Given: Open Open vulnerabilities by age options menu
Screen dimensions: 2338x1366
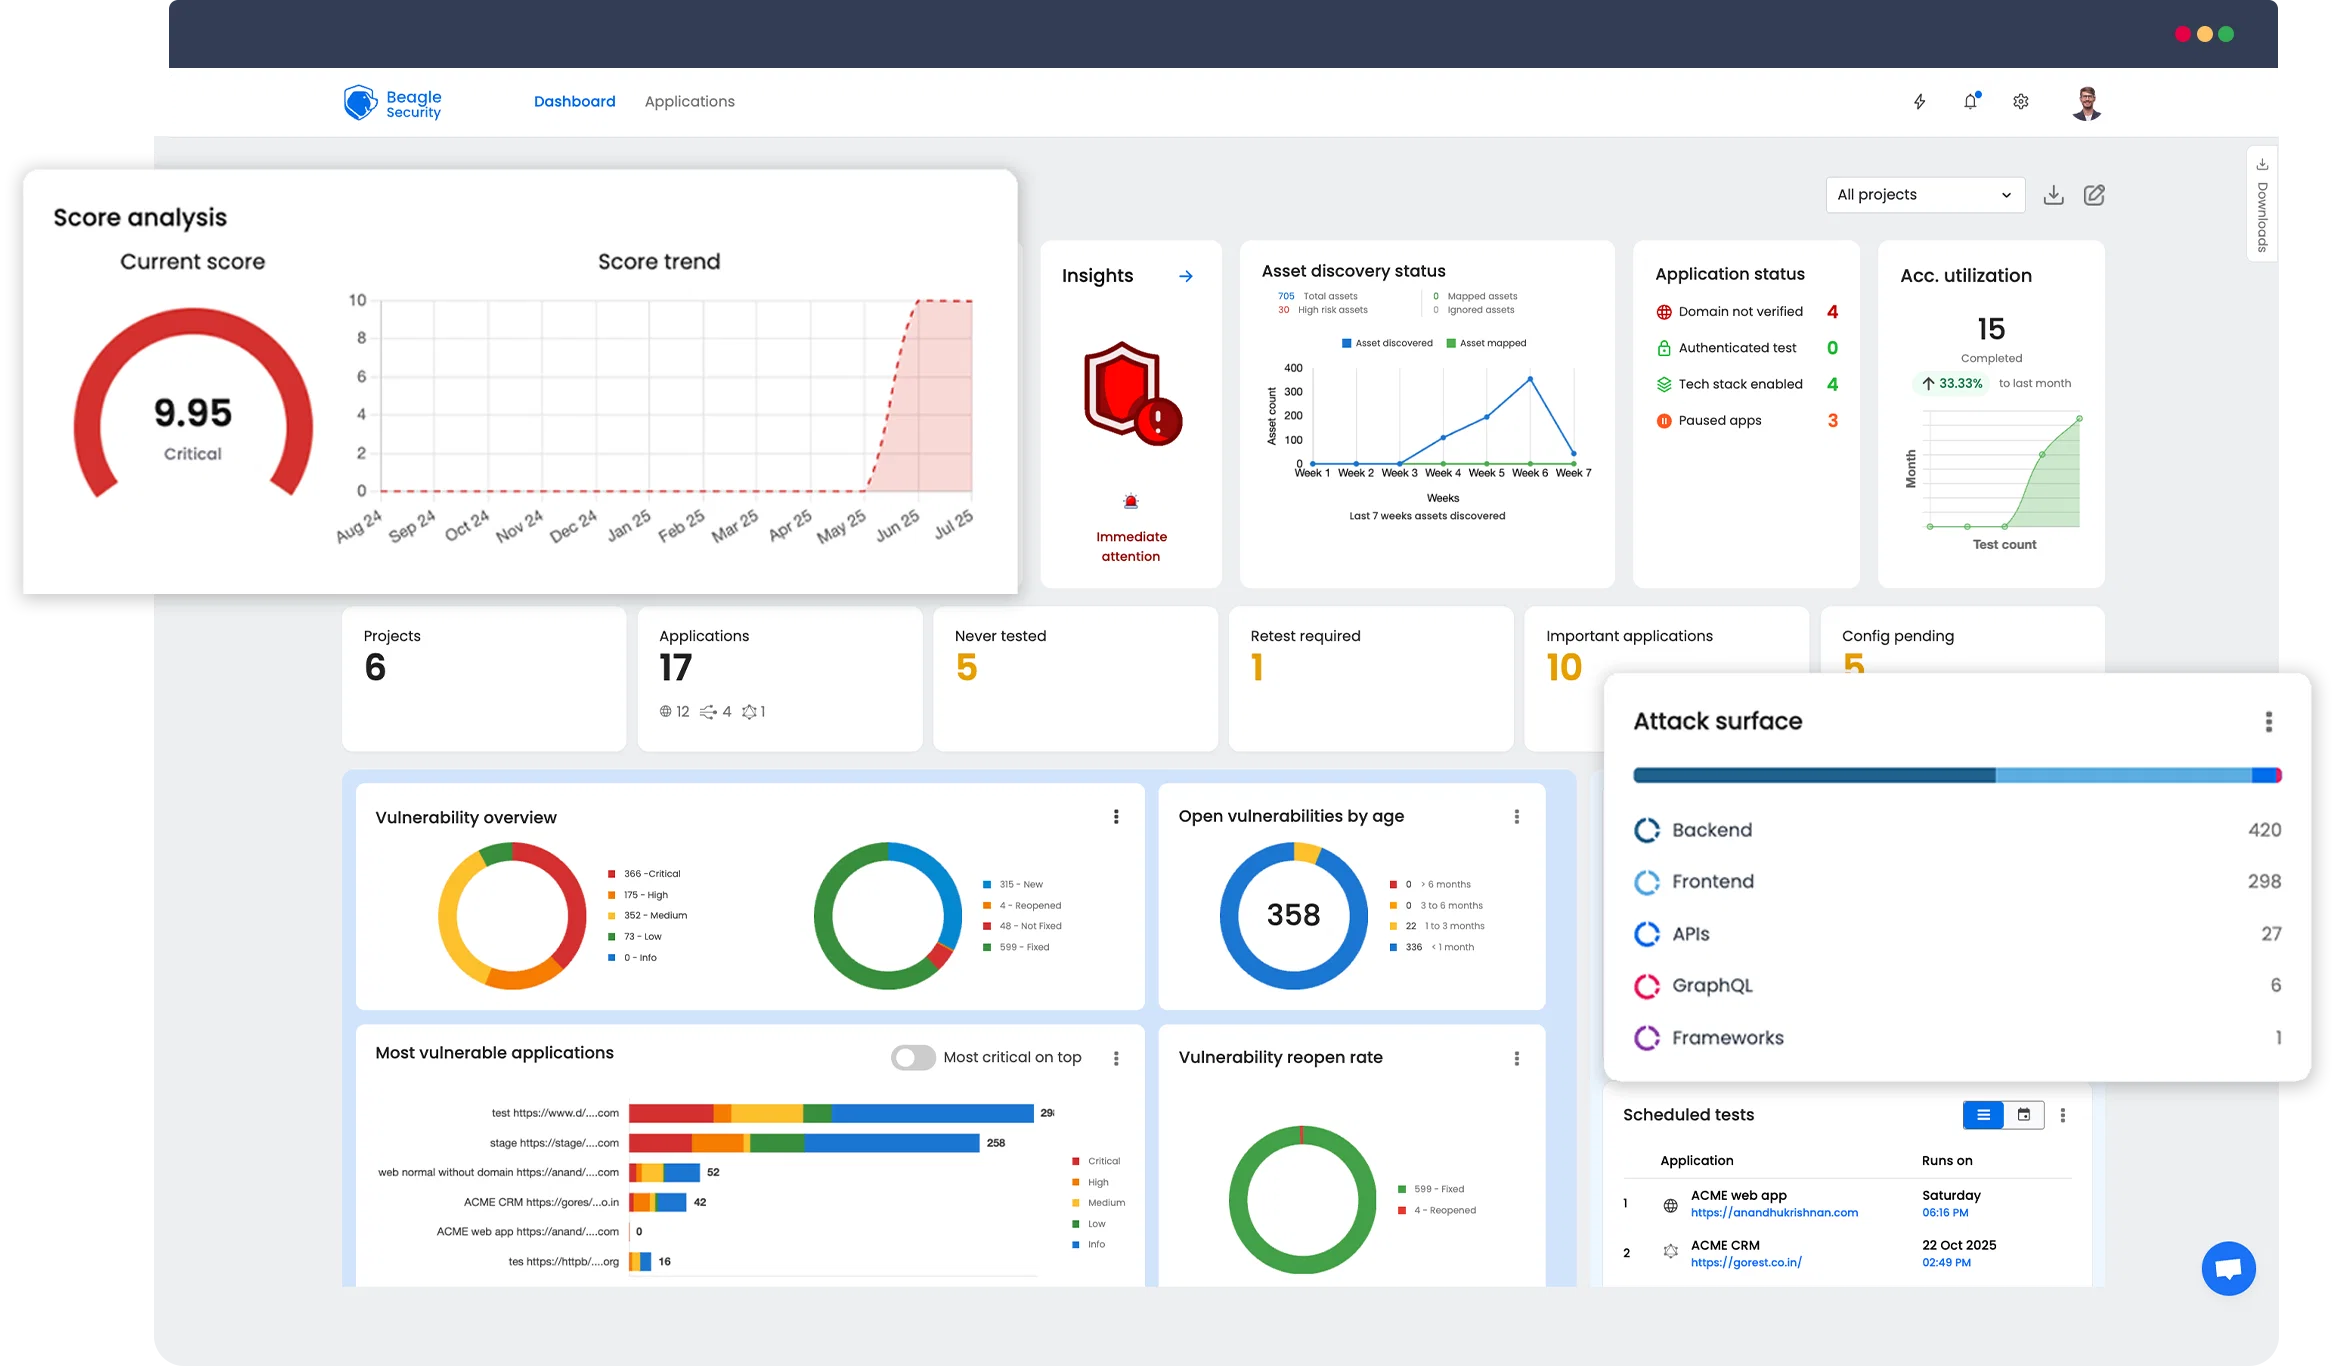Looking at the screenshot, I should [1516, 817].
